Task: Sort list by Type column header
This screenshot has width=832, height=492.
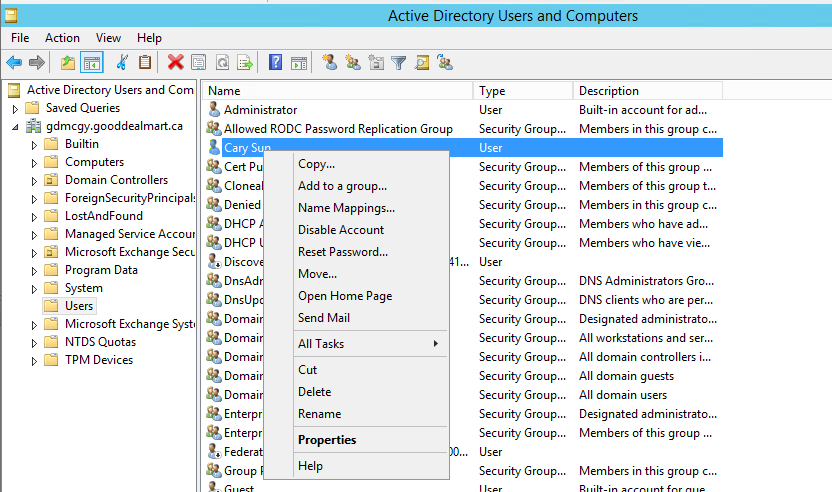Action: click(x=523, y=91)
